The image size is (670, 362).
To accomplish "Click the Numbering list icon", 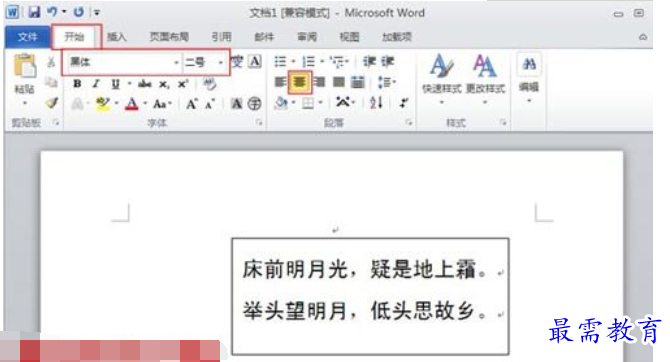I will tap(309, 62).
